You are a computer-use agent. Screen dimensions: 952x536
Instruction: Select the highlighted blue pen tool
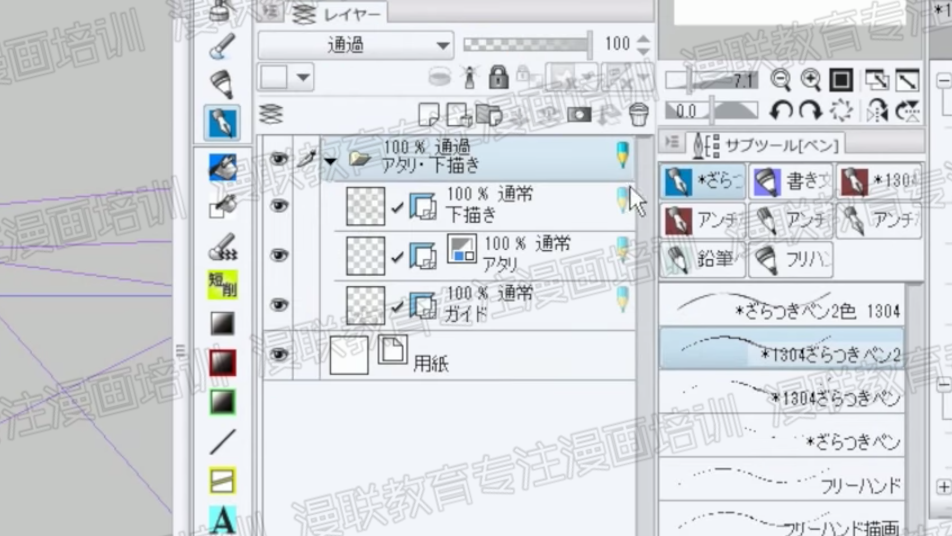pyautogui.click(x=222, y=123)
